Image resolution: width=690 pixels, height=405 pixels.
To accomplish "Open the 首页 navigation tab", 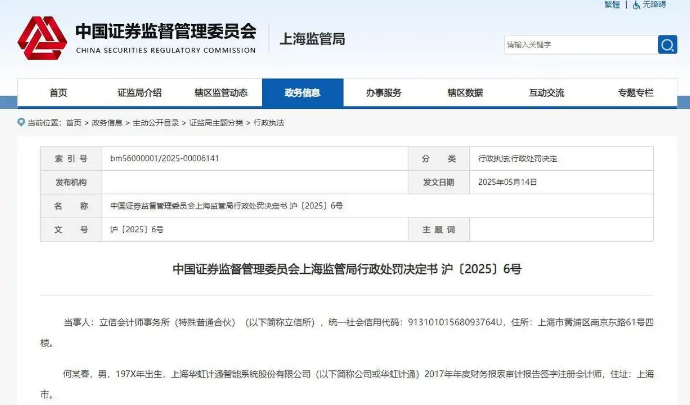I will [58, 92].
